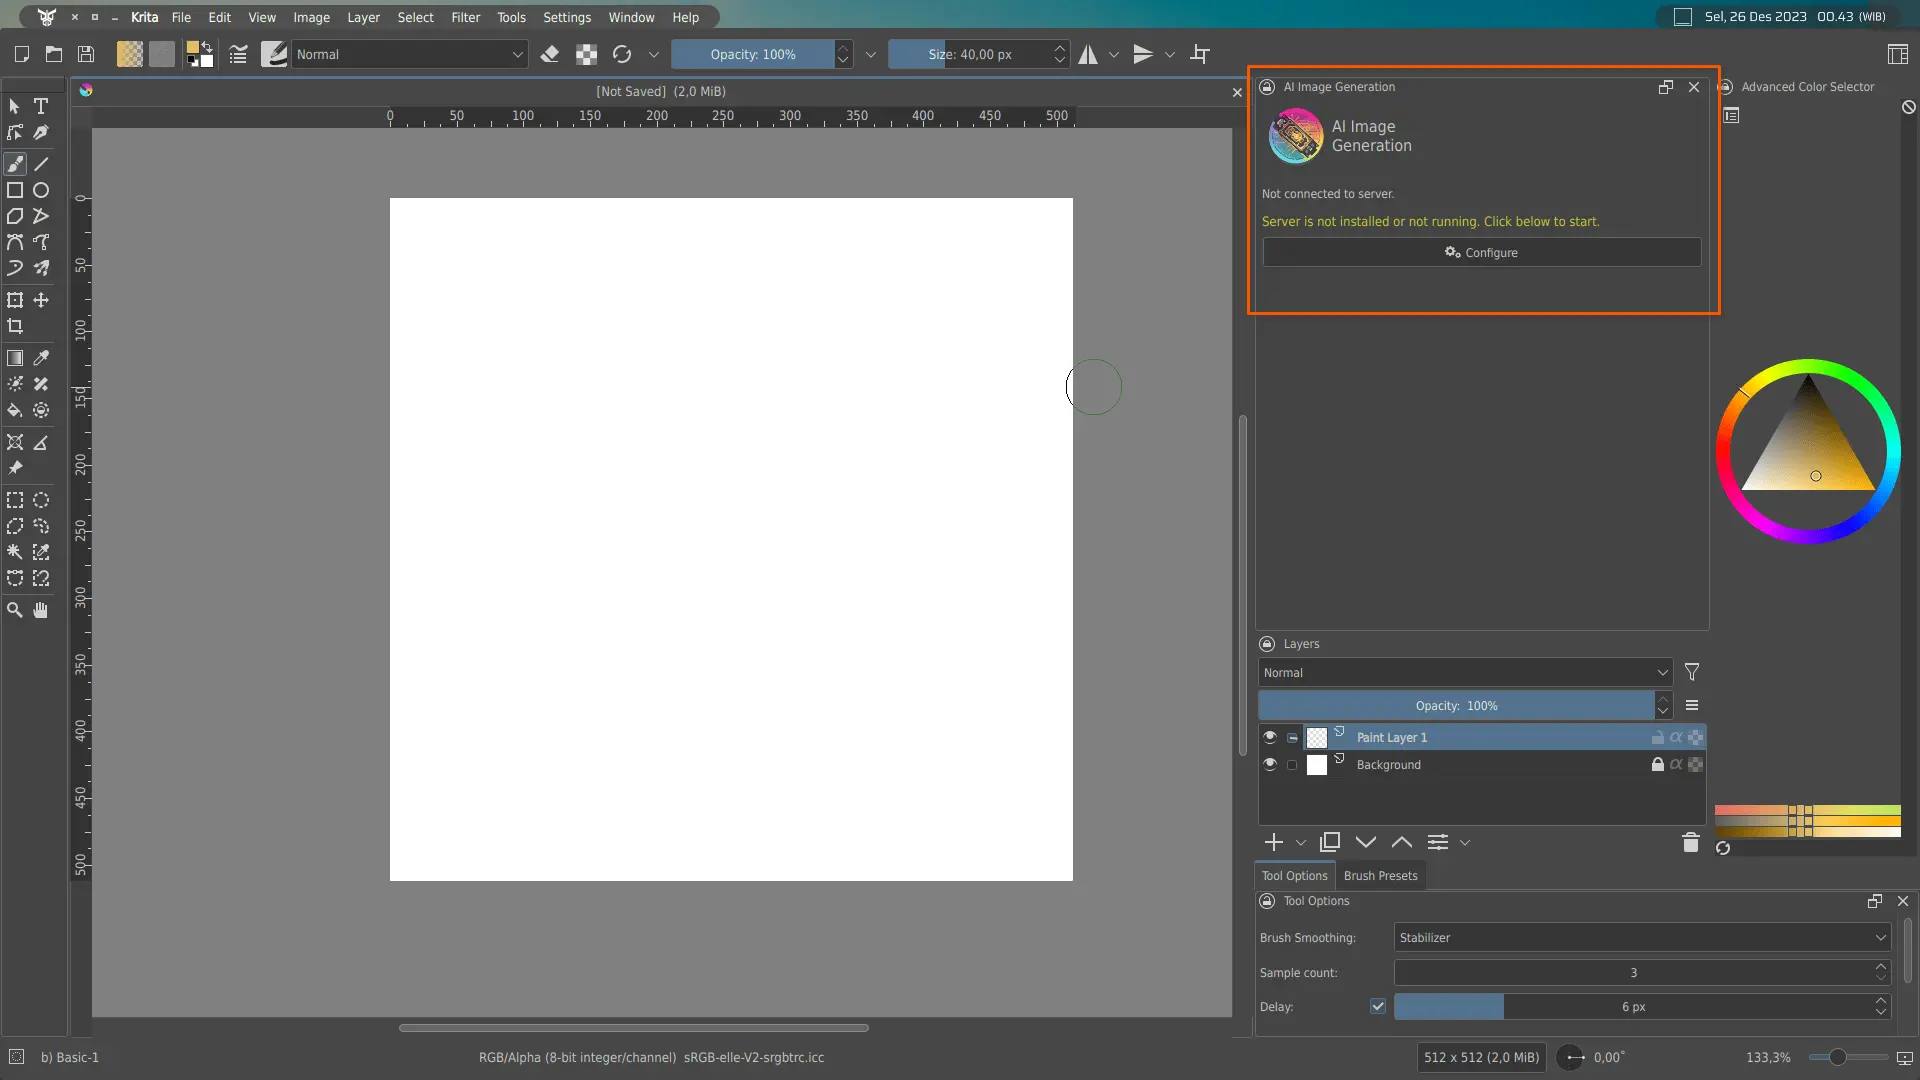Float the AI Image Generation docker
Screen dimensions: 1920x1080
[x=1665, y=87]
